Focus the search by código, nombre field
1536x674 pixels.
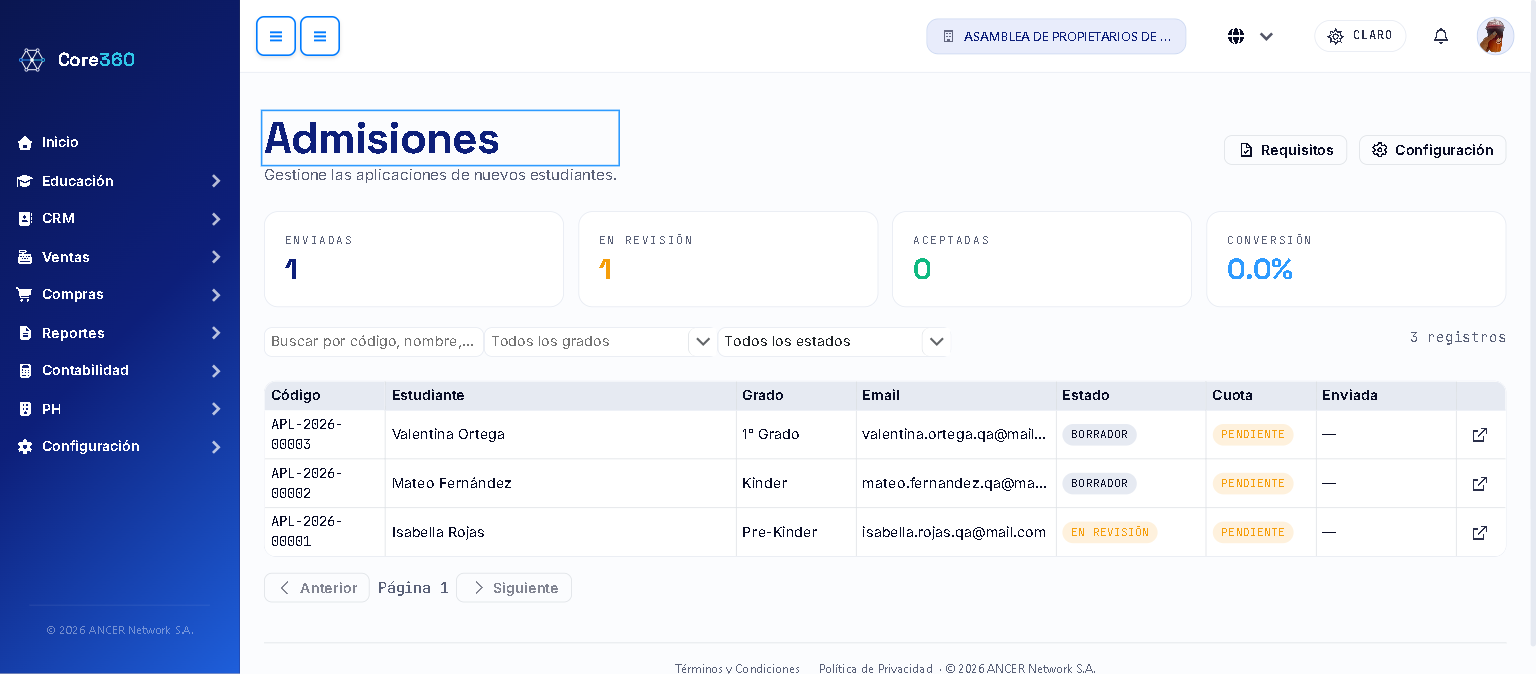click(374, 341)
